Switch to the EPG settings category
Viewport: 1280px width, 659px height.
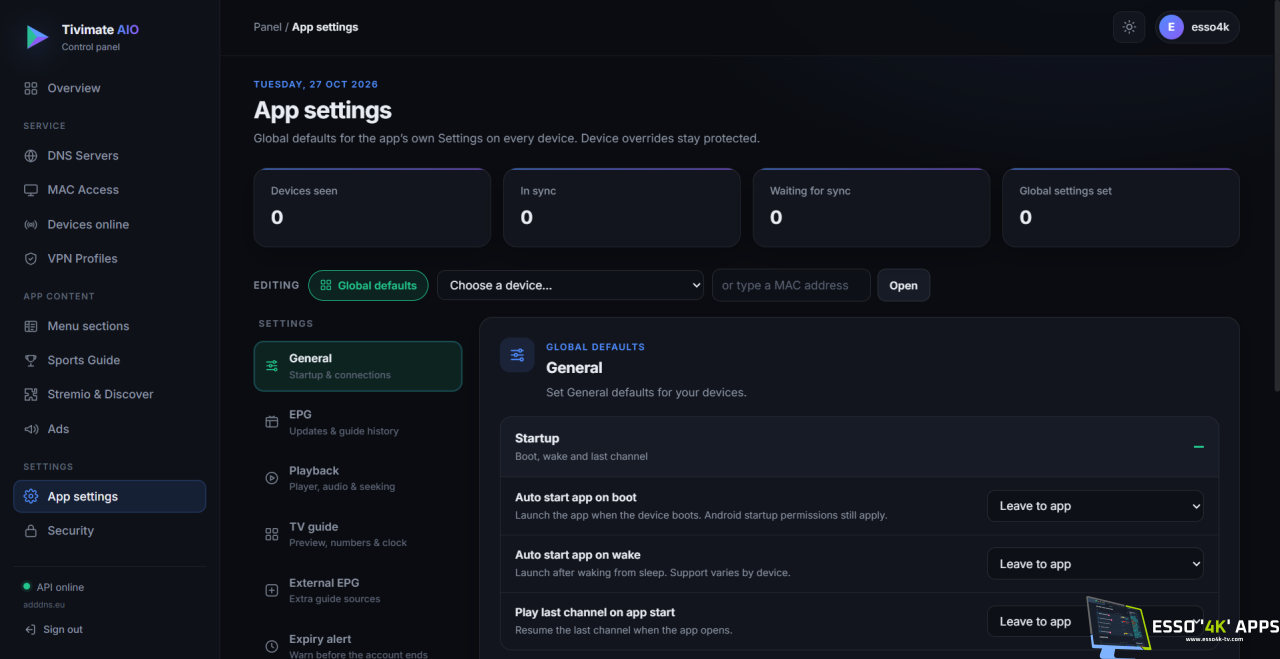tap(358, 422)
